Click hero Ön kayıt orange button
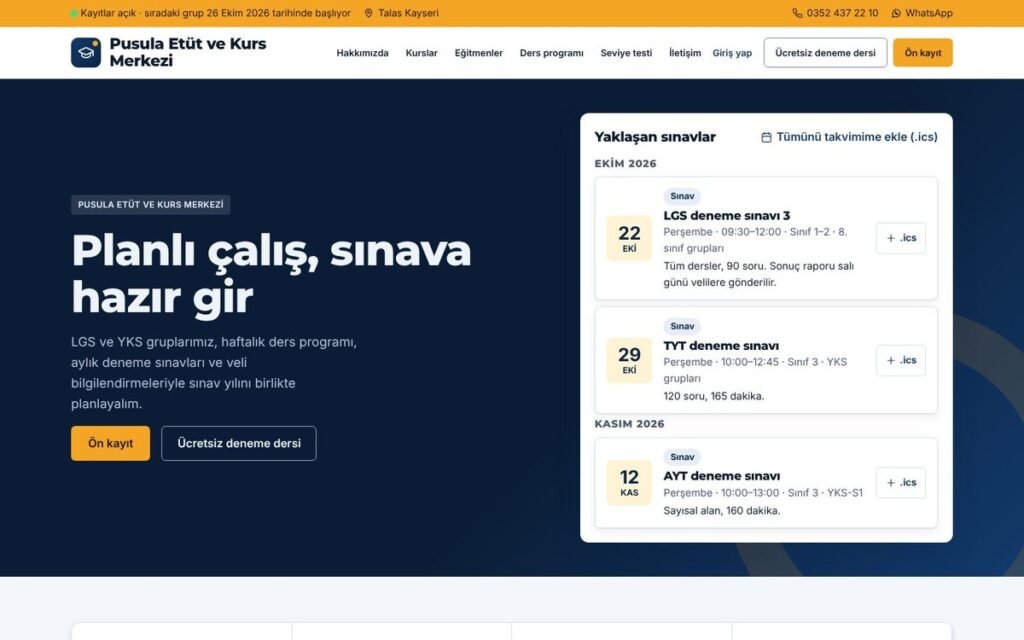This screenshot has width=1024, height=640. (110, 443)
